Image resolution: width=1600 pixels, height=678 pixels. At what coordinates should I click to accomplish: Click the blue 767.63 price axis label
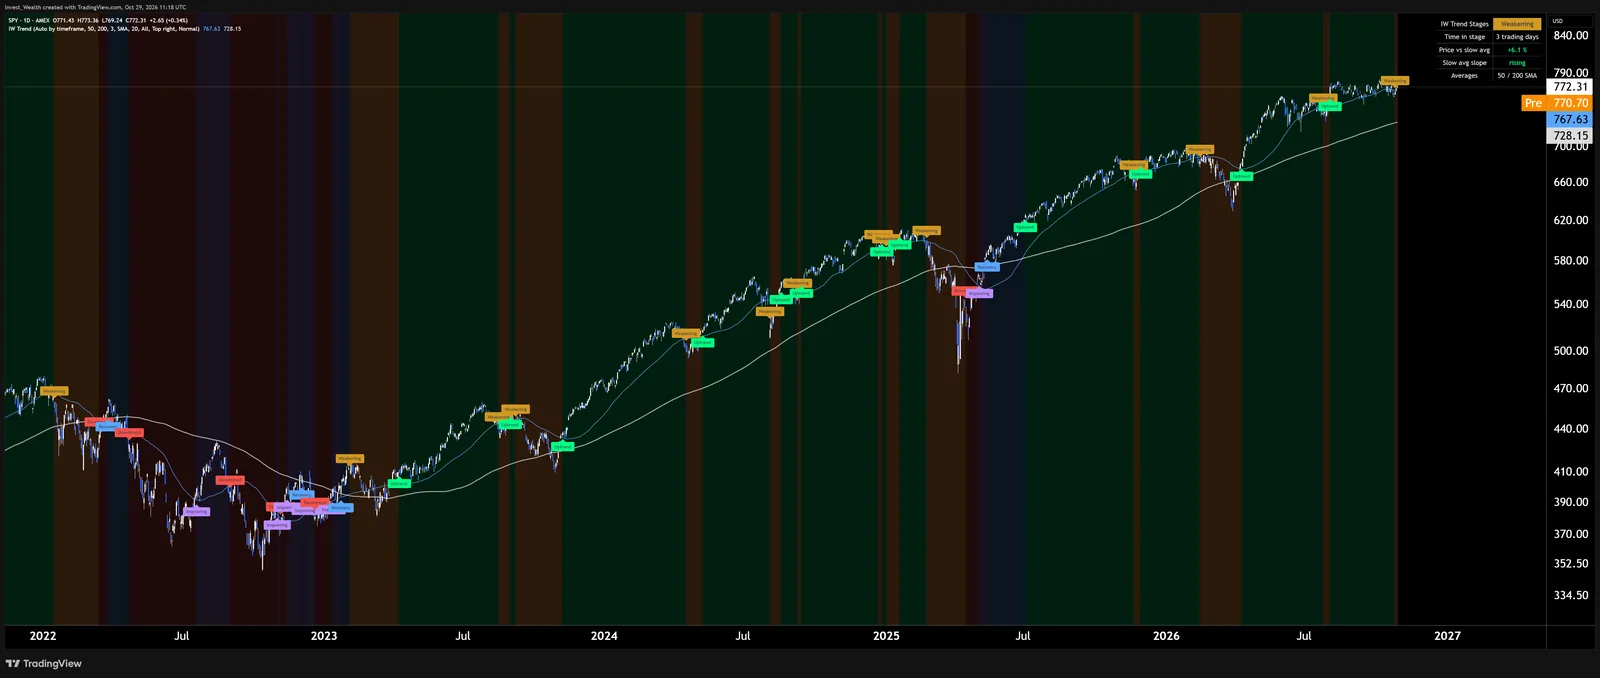(1570, 119)
